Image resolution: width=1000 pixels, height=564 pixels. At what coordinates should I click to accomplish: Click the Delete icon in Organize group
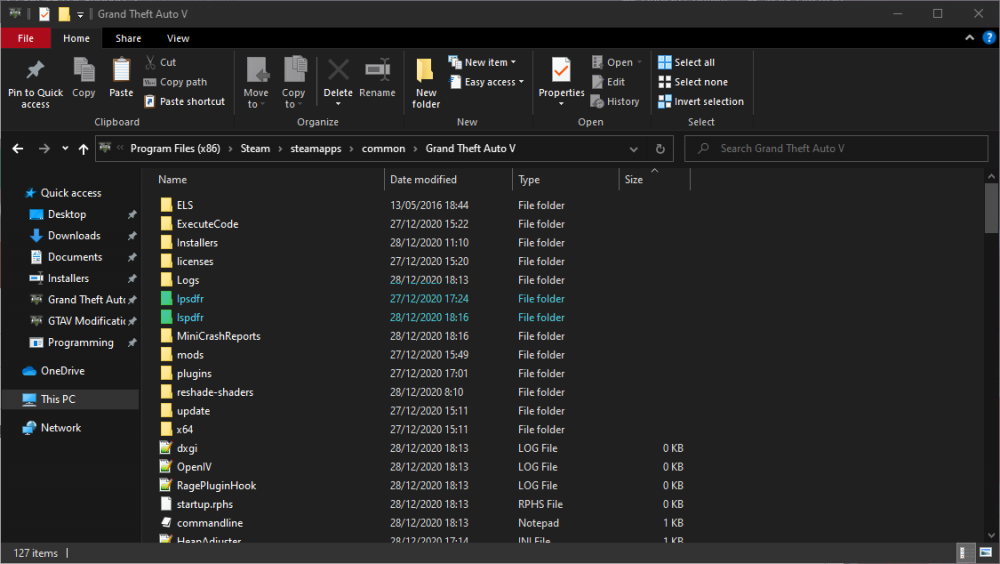click(338, 72)
